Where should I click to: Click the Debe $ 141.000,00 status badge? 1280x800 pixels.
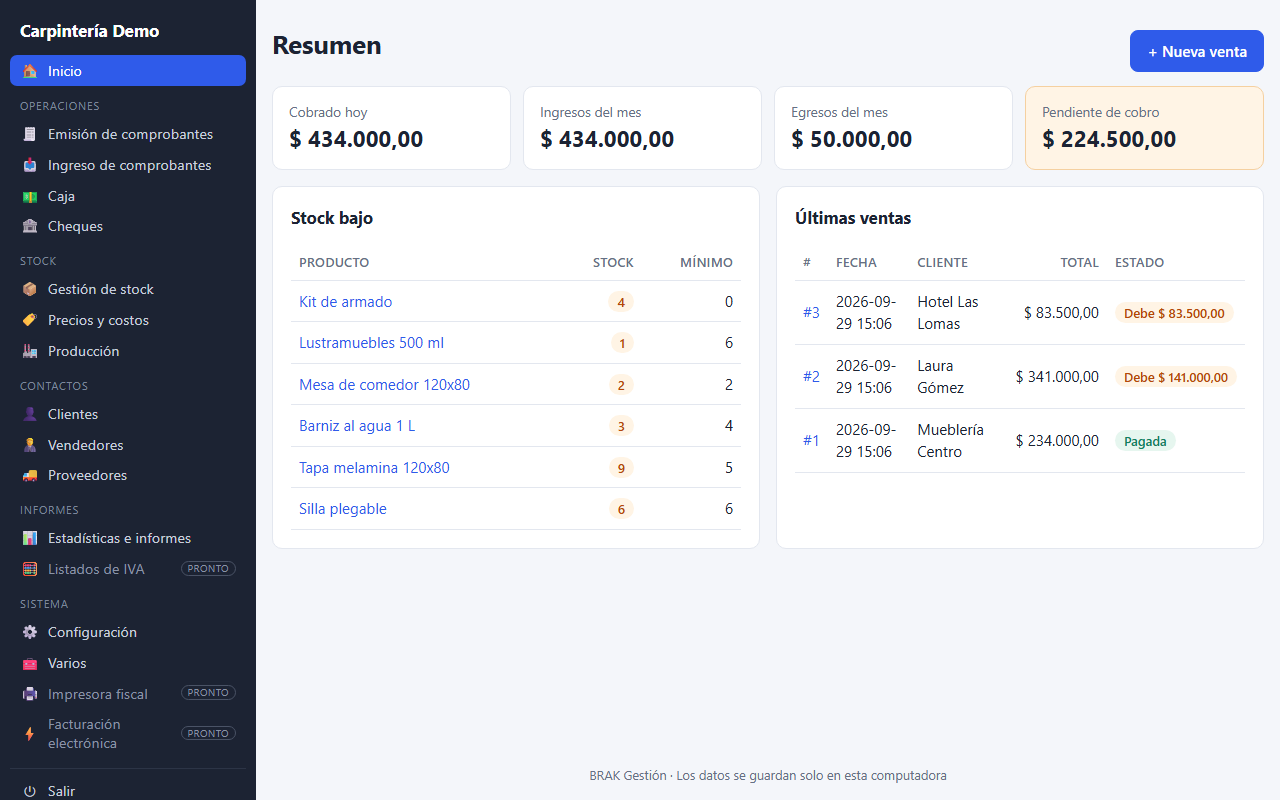coord(1176,377)
